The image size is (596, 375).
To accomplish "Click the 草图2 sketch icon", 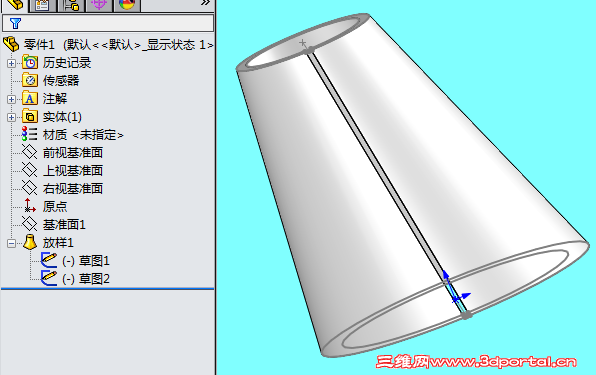I will click(49, 278).
